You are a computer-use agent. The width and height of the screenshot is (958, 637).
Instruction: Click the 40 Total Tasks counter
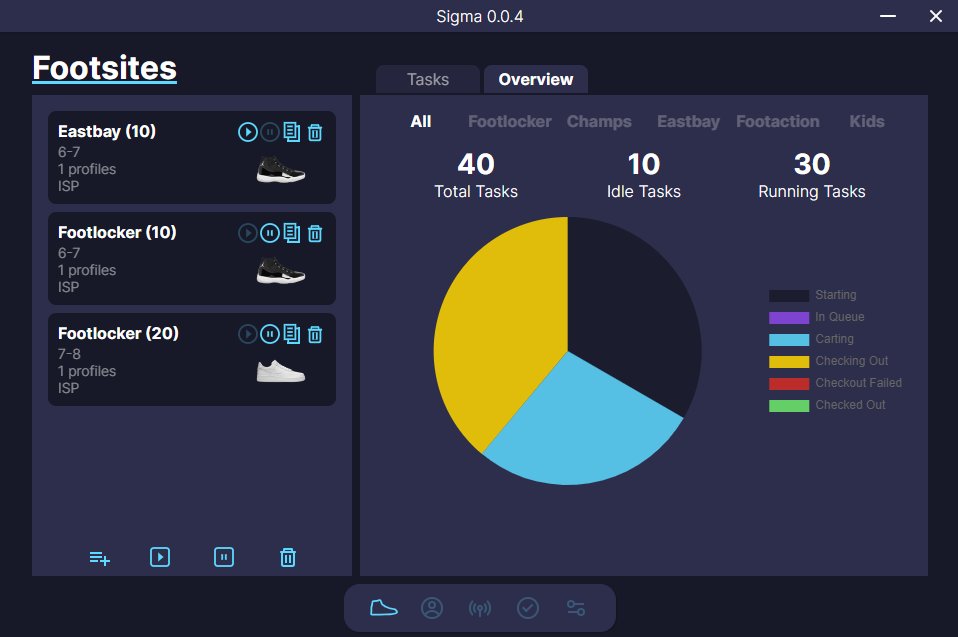click(x=476, y=176)
